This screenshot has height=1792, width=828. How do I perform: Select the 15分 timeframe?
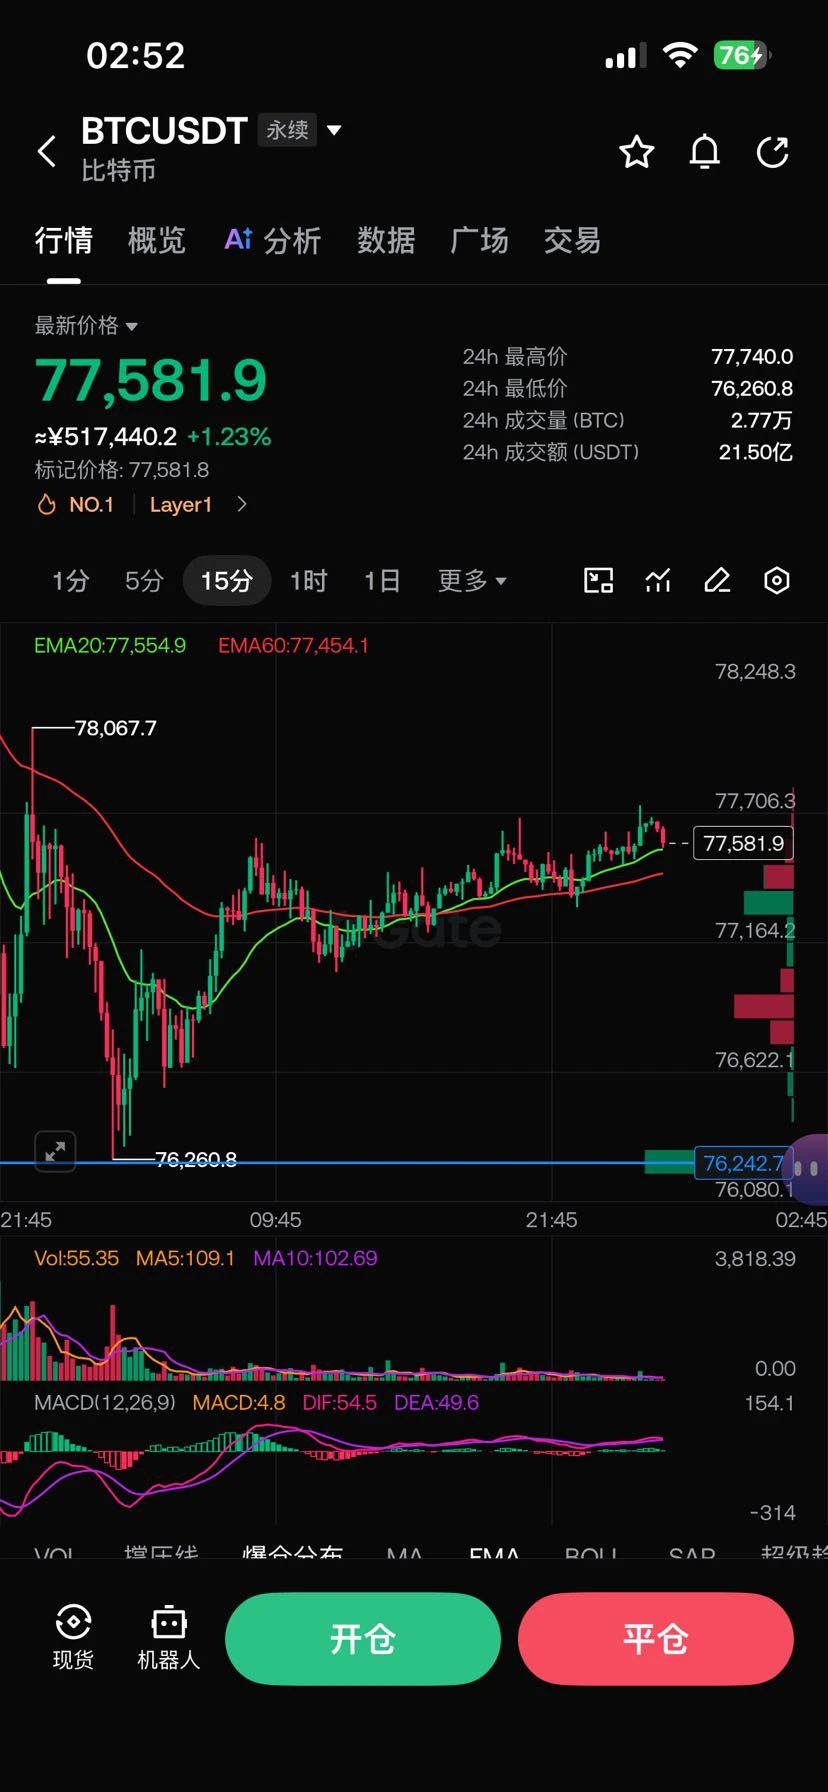click(227, 581)
